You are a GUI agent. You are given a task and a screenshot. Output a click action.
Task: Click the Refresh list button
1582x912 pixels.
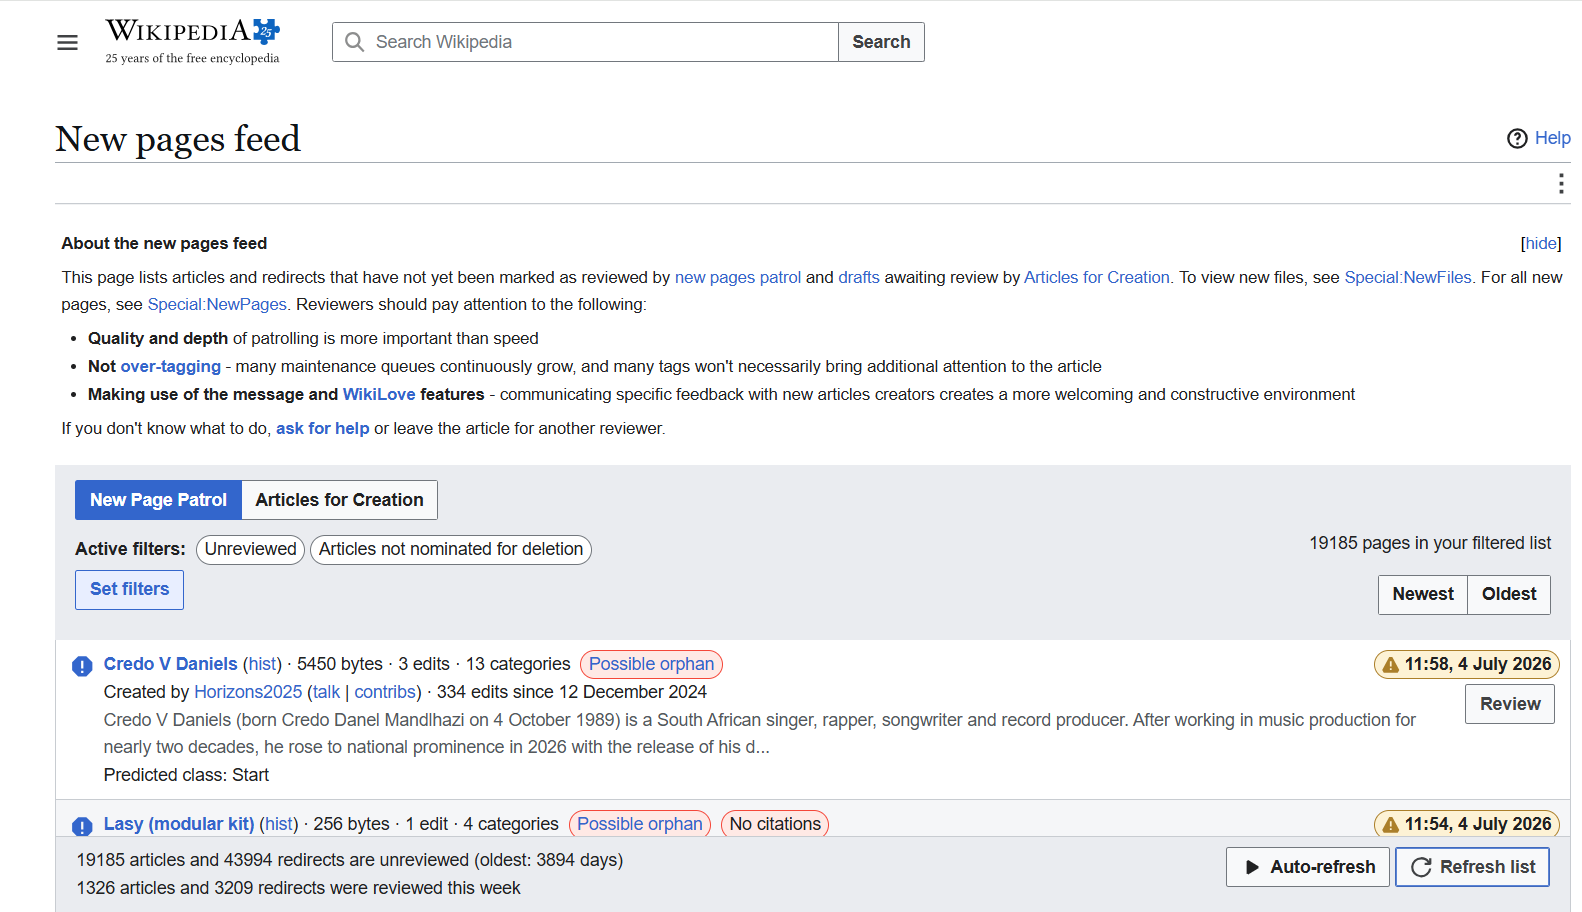(1473, 867)
